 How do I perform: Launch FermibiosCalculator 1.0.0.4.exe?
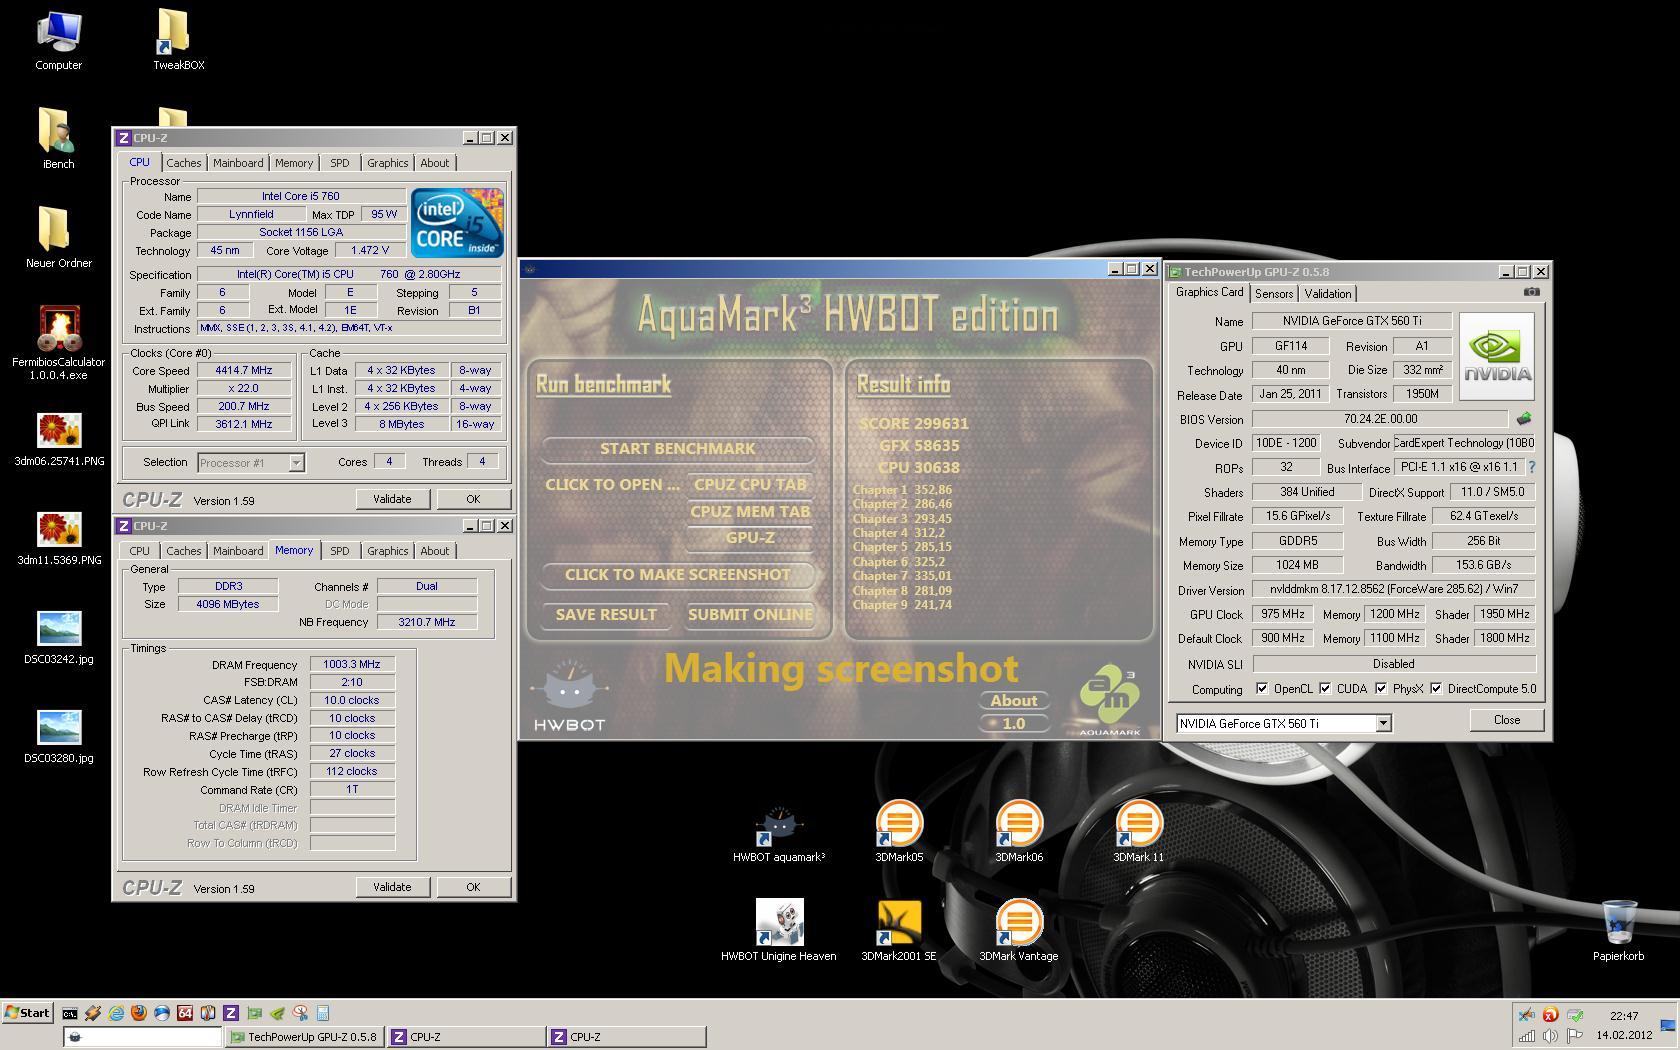tap(58, 343)
